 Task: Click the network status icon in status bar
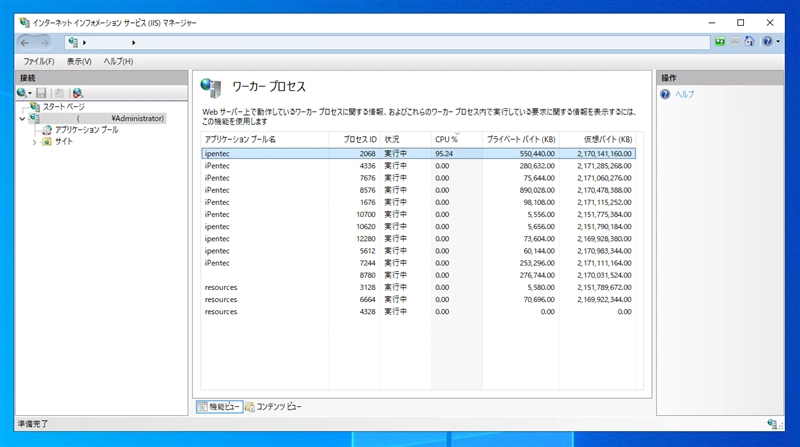point(772,424)
